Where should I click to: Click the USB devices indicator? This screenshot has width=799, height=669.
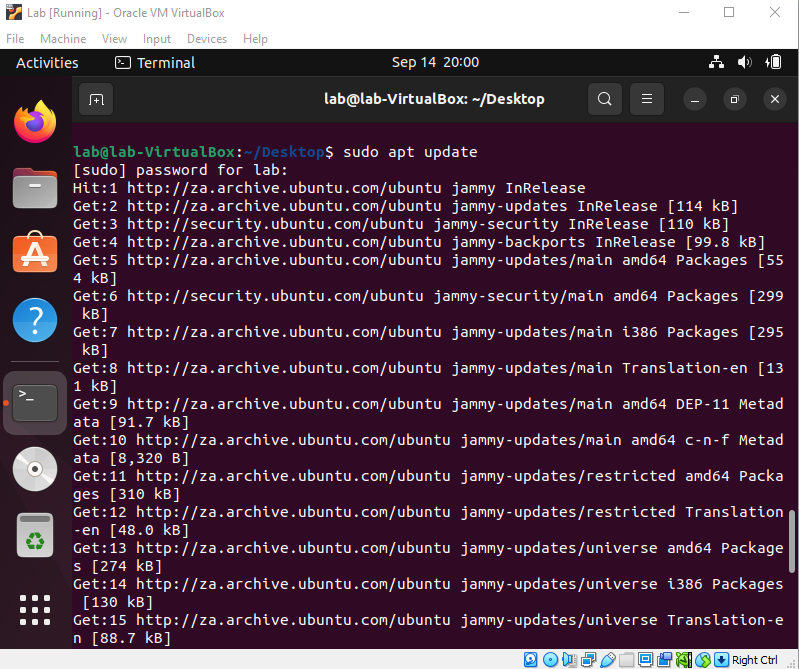click(608, 660)
